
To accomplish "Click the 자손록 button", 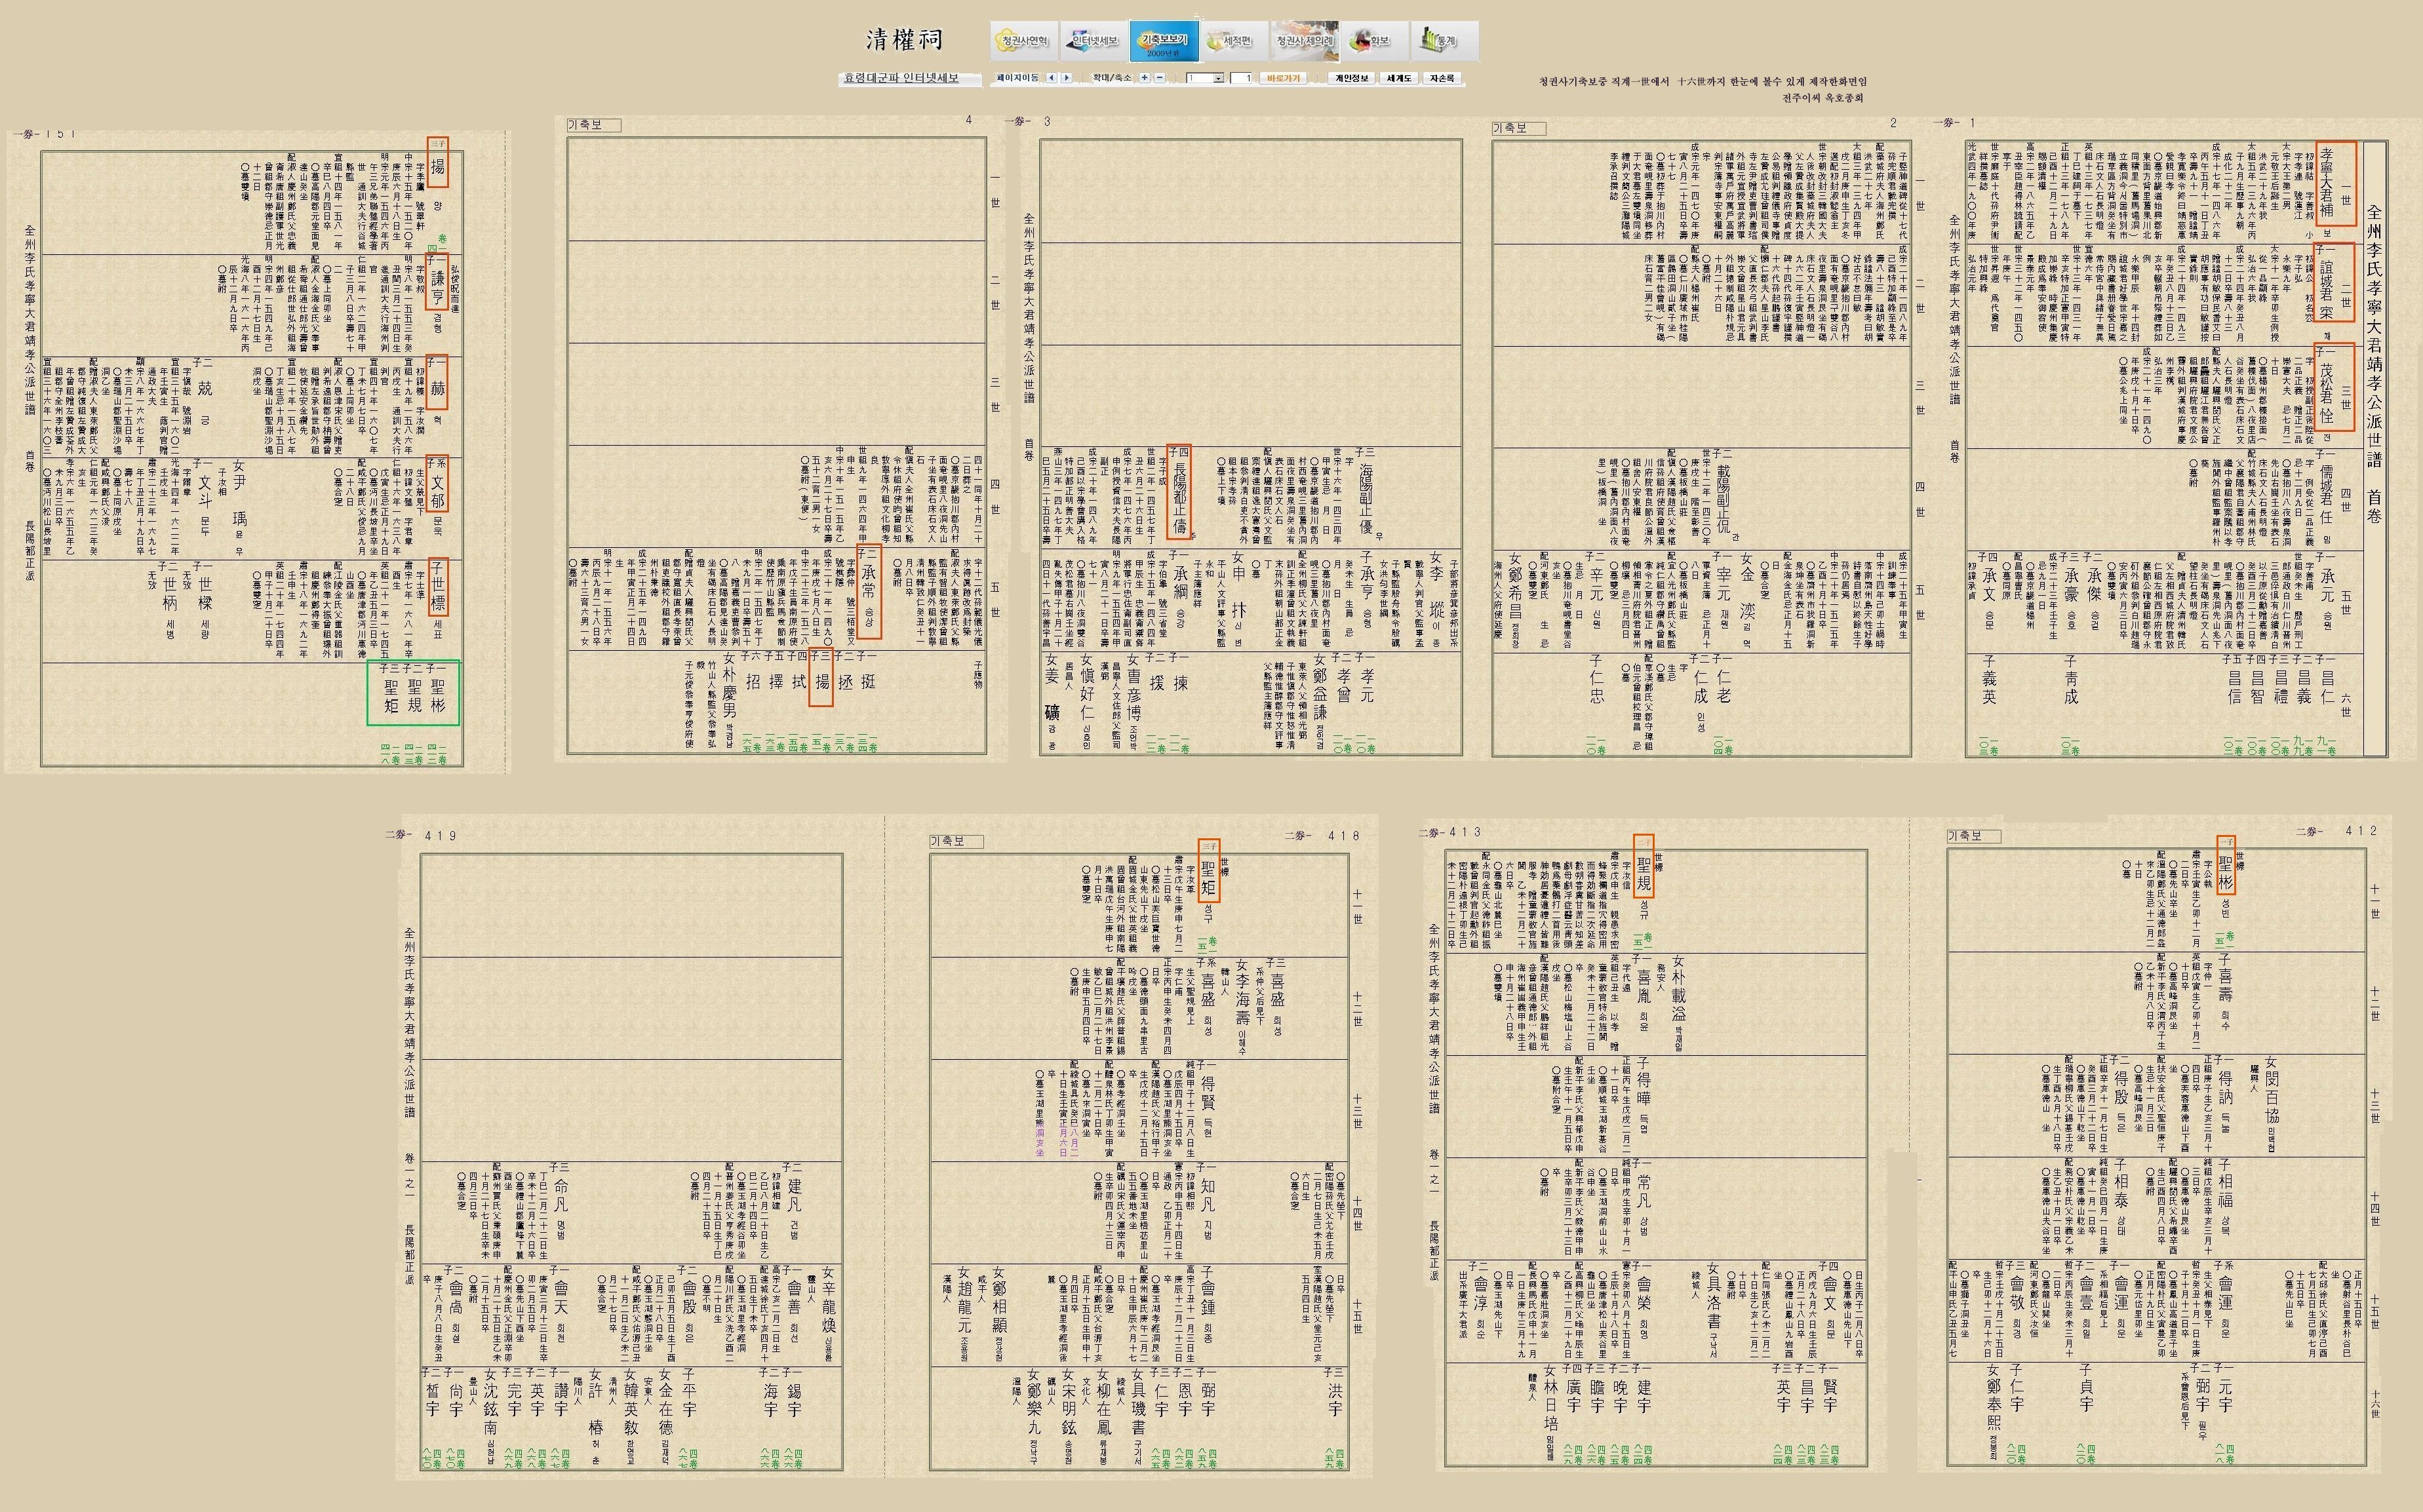I will 1442,78.
